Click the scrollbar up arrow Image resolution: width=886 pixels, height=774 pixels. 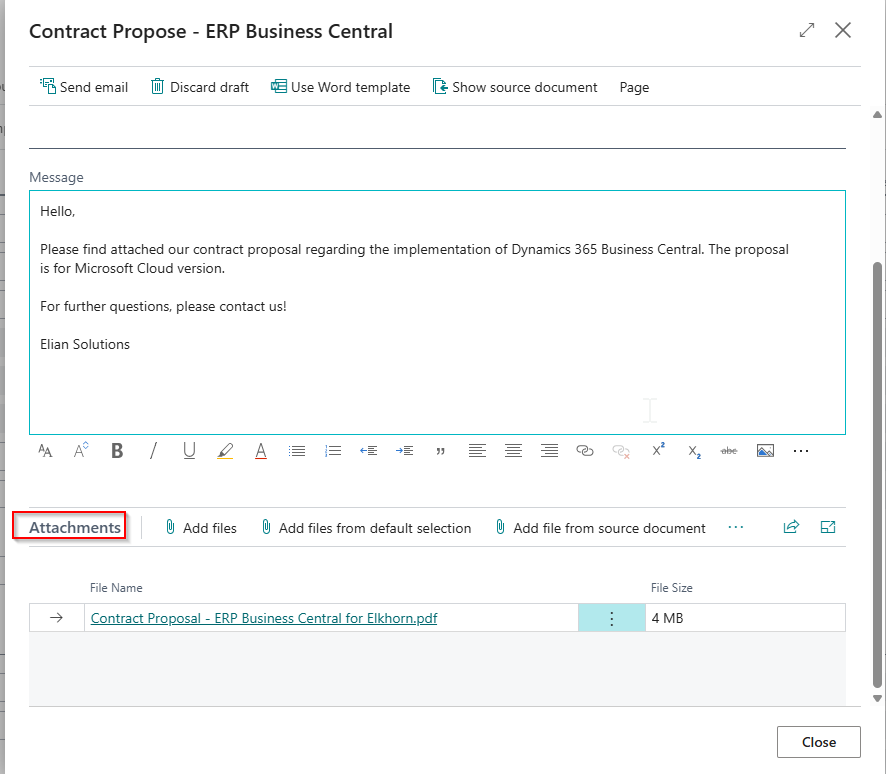[x=877, y=115]
